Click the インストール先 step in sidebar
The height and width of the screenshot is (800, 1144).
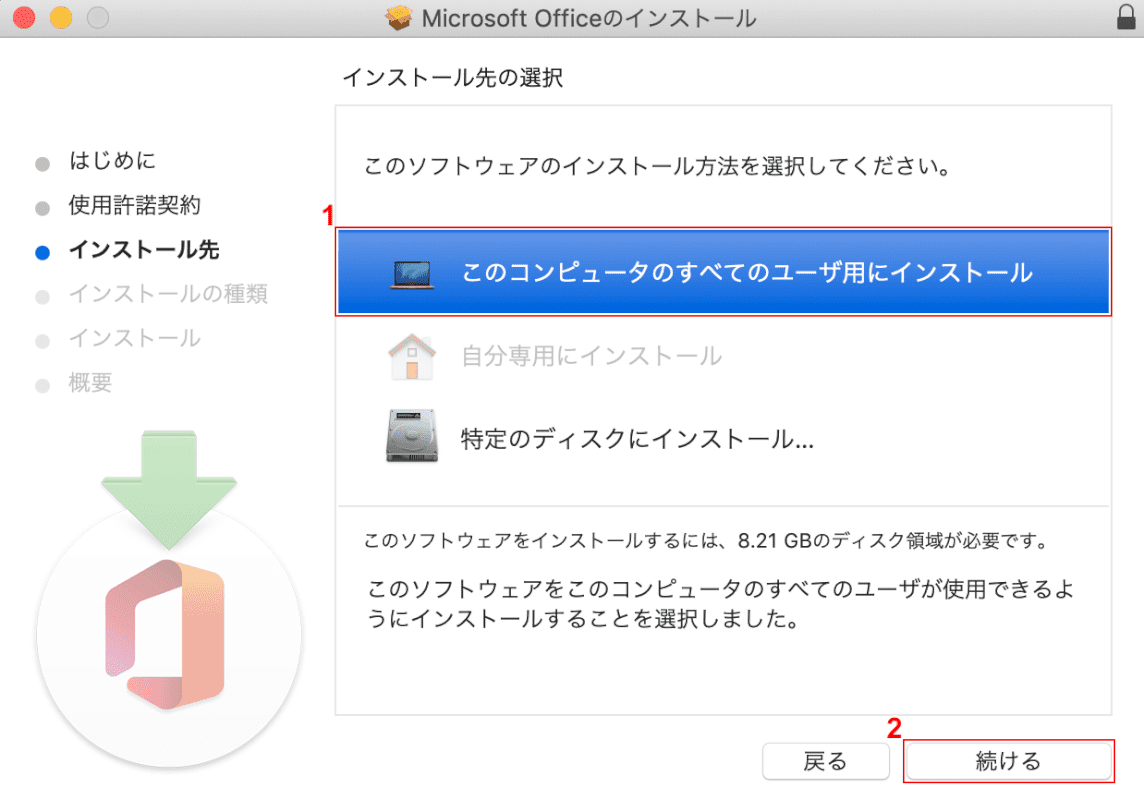tap(144, 249)
